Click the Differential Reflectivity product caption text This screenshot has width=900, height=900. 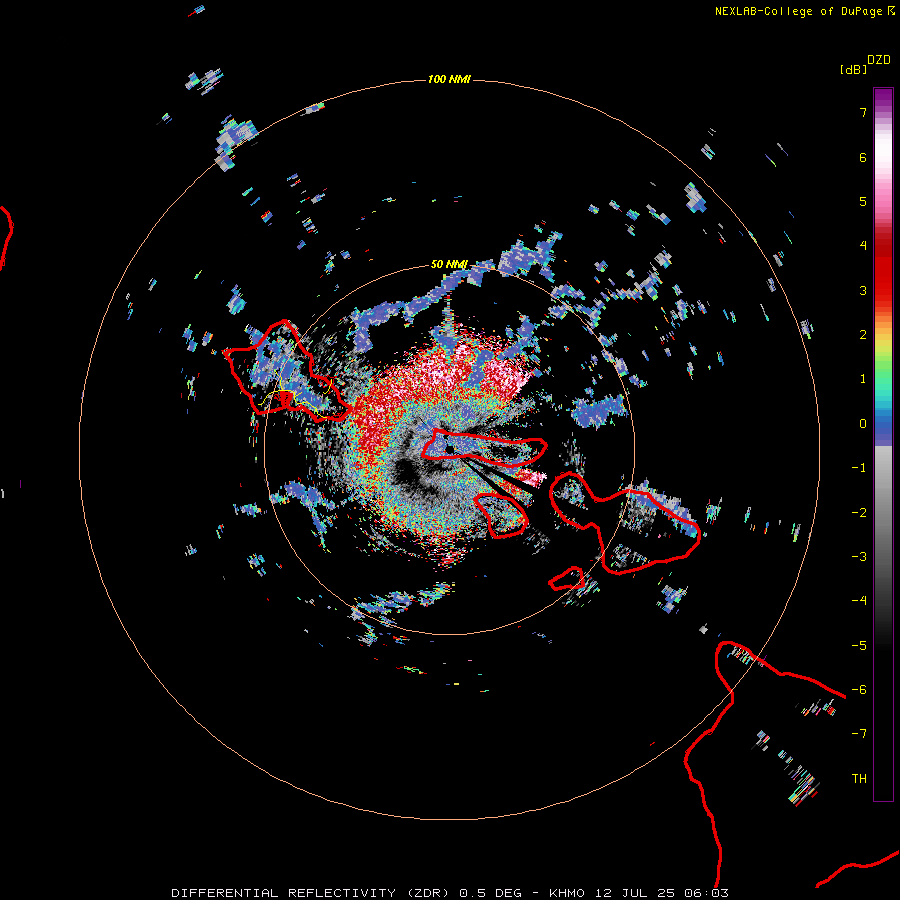[450, 893]
